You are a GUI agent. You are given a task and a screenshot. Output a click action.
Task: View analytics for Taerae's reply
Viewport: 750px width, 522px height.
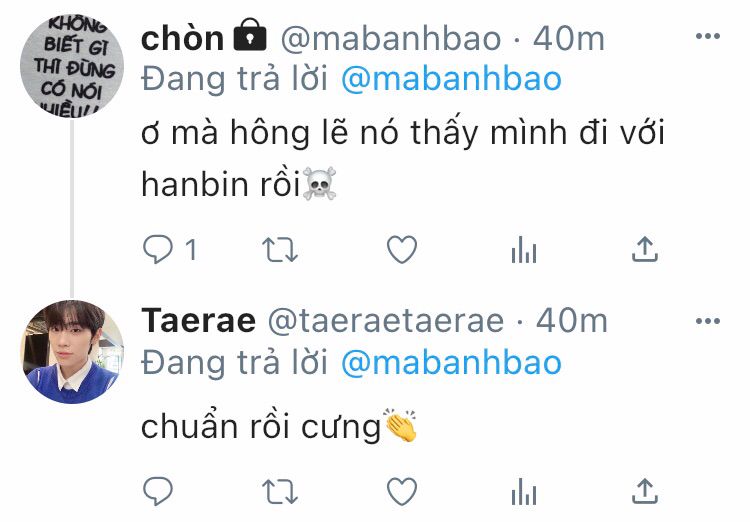pyautogui.click(x=524, y=492)
